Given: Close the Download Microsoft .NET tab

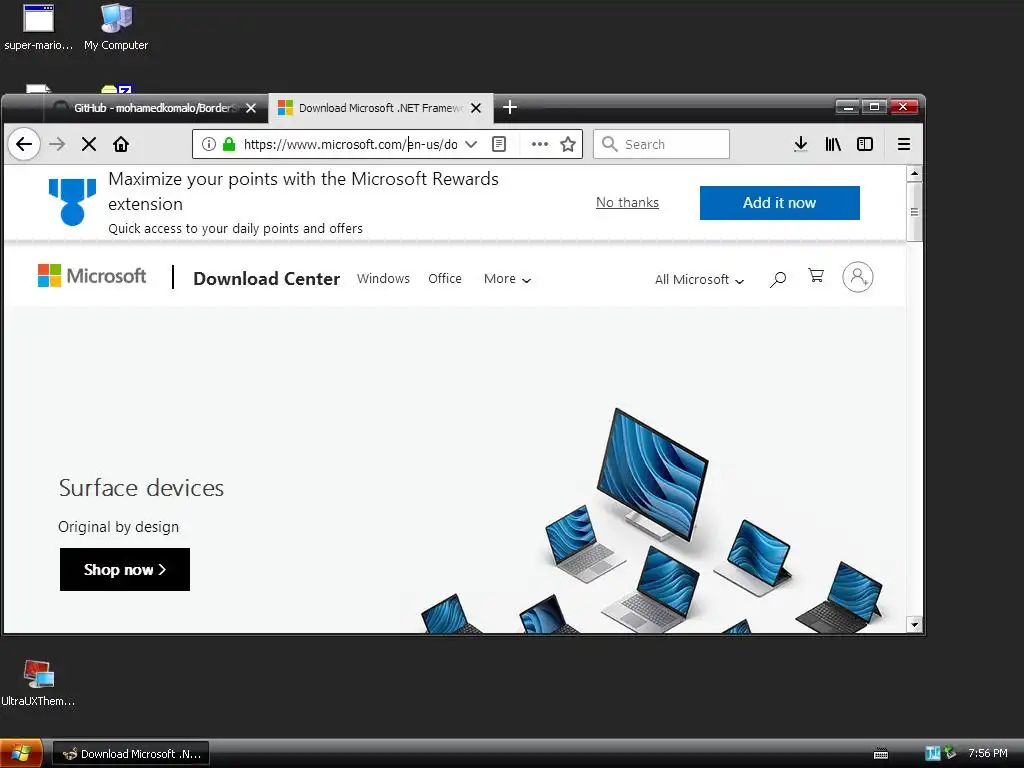Looking at the screenshot, I should point(476,108).
